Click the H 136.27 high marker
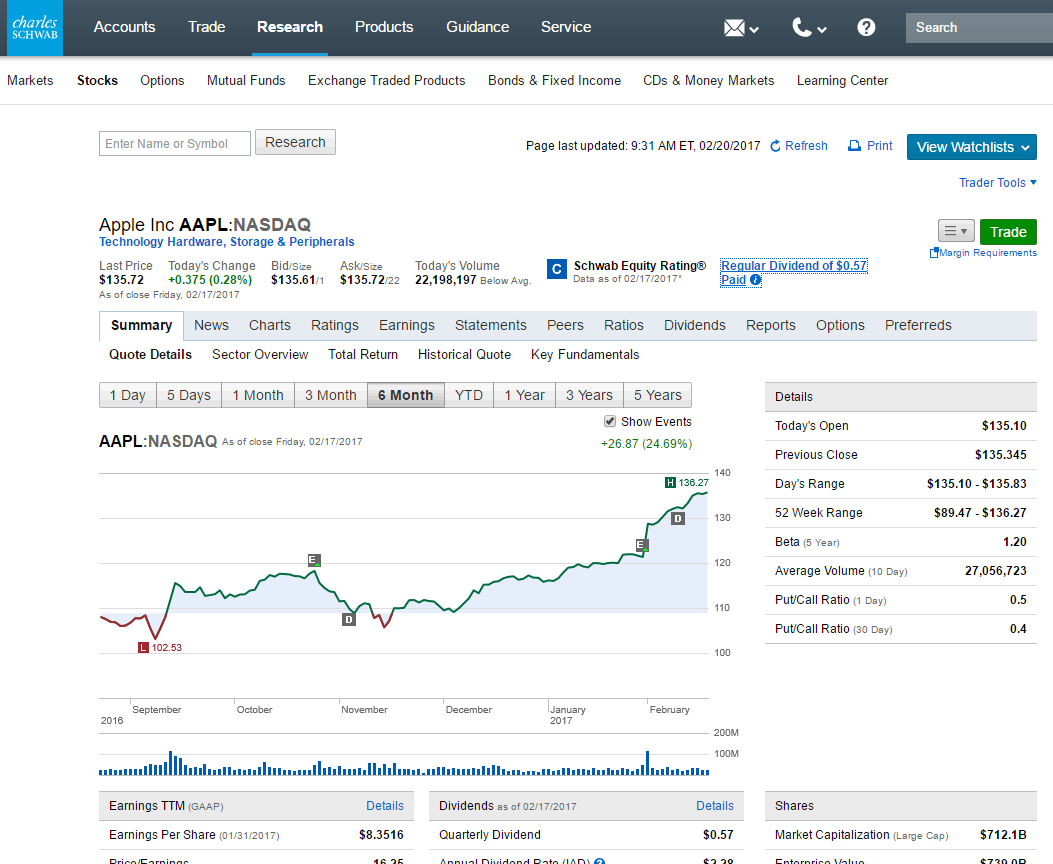1053x864 pixels. [686, 483]
